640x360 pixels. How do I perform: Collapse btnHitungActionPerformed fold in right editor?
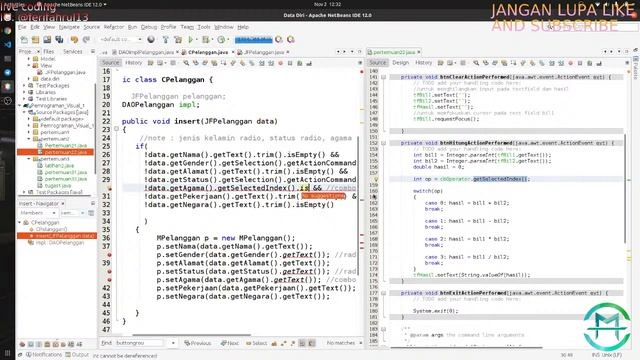pyautogui.click(x=383, y=143)
